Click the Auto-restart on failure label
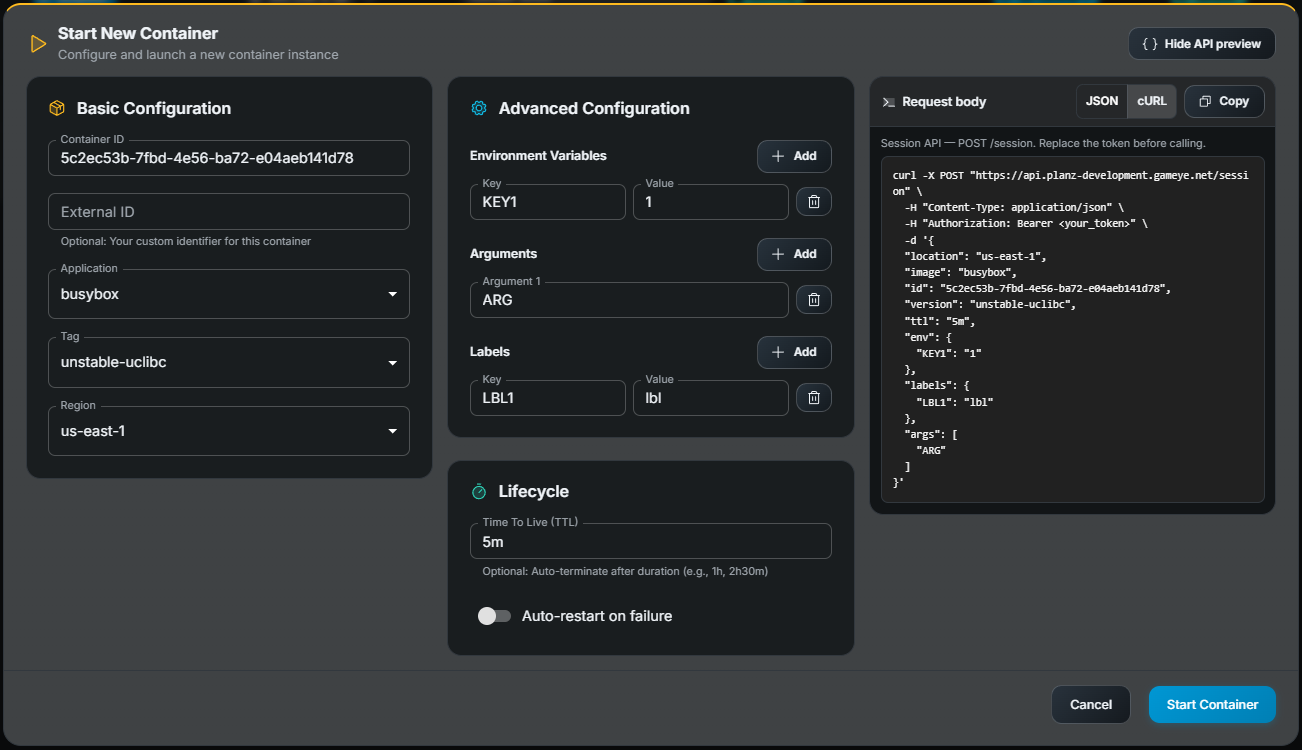 [x=597, y=616]
